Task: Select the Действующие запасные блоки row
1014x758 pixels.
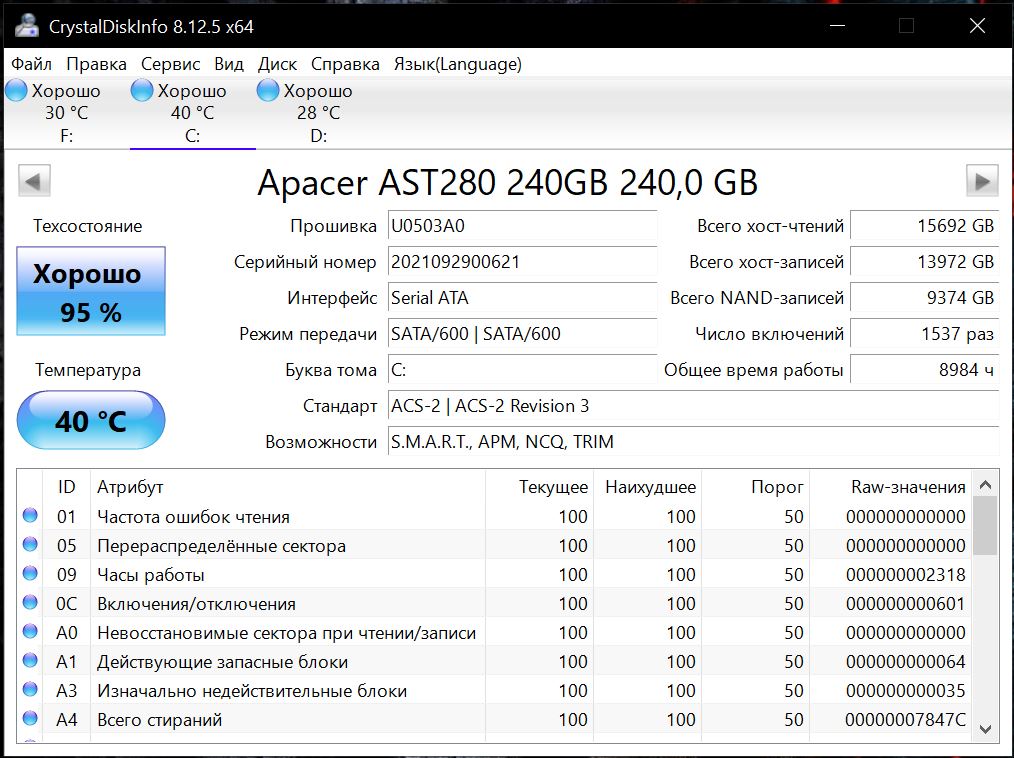Action: click(494, 661)
